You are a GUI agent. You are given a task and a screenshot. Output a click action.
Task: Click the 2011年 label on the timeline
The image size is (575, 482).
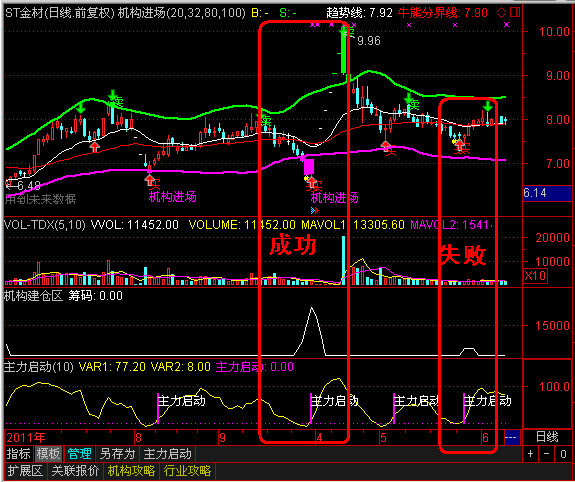coord(26,437)
